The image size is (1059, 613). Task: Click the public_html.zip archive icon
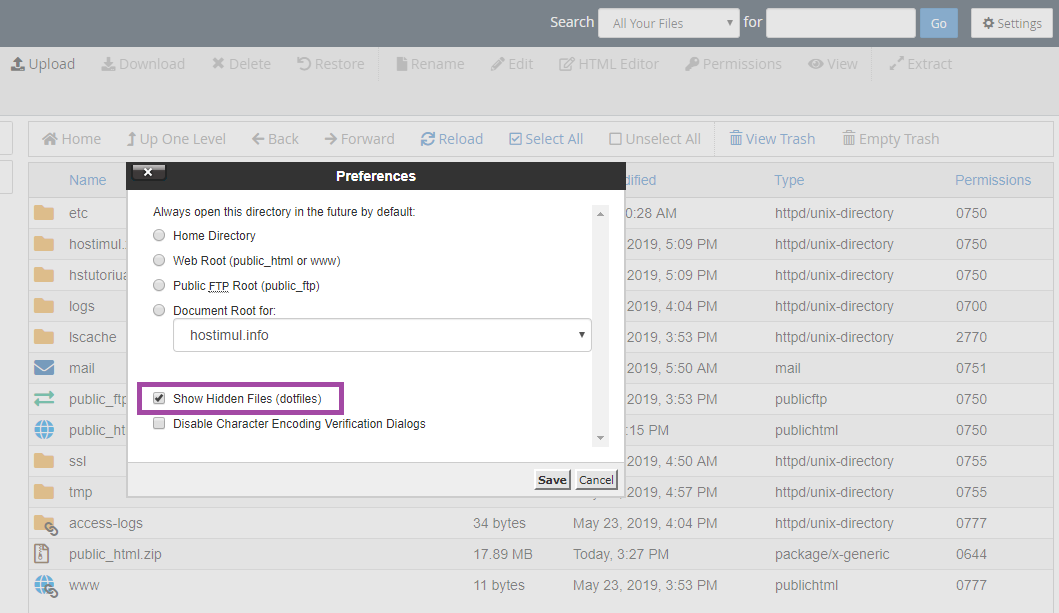tap(44, 554)
